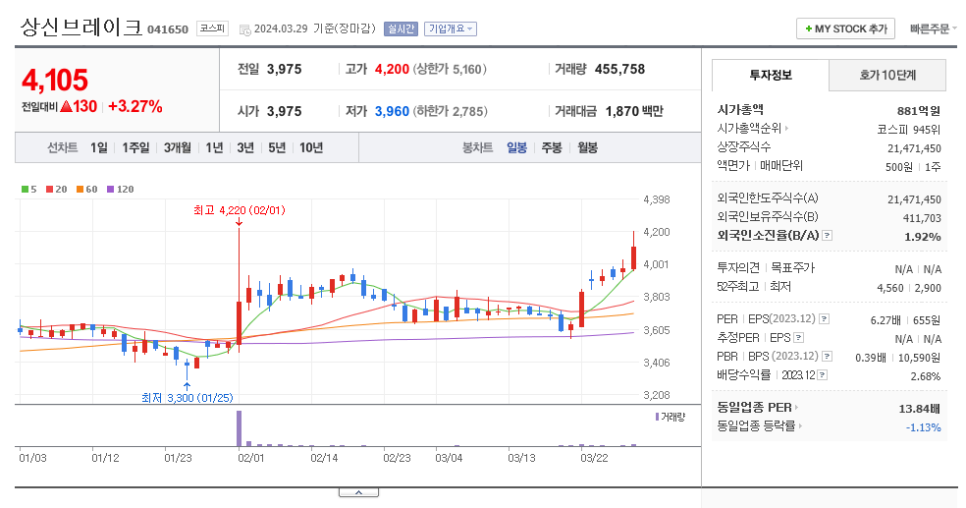Image resolution: width=966 pixels, height=508 pixels.
Task: Collapse the chart with the bottom chevron handle
Action: [359, 493]
